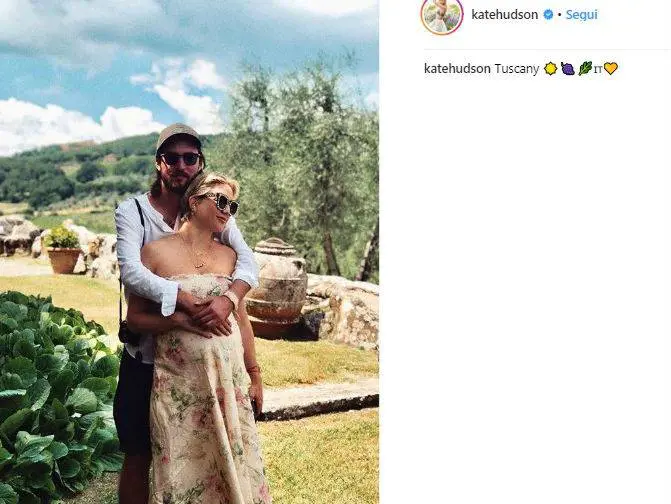Click the yellow sun emoji
Viewport: 671px width, 504px height.
point(550,68)
